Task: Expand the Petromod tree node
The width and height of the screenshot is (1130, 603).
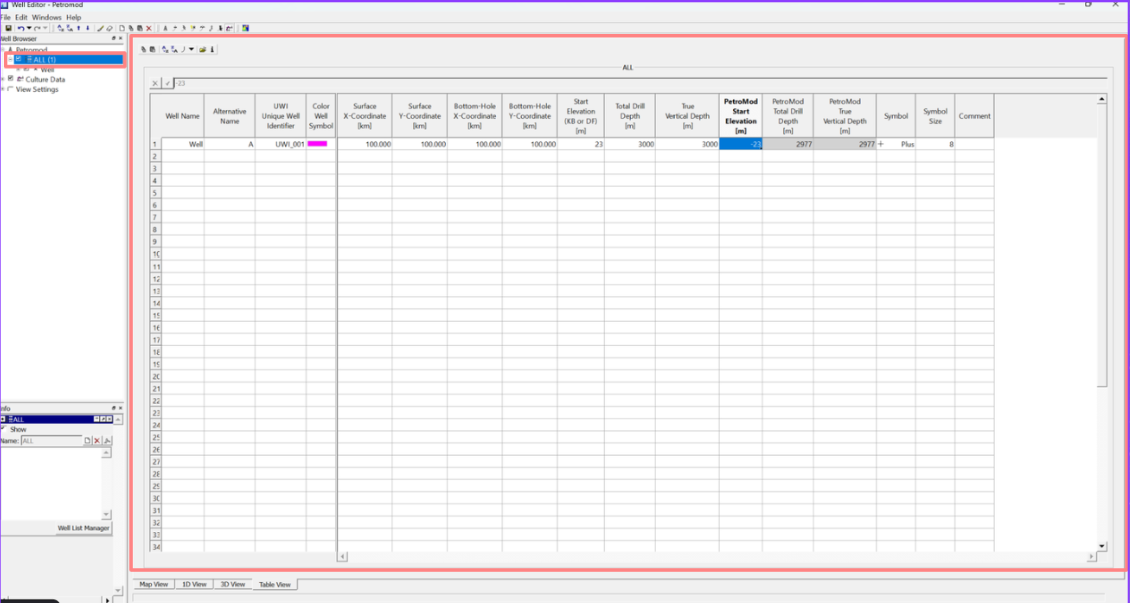Action: (3, 50)
